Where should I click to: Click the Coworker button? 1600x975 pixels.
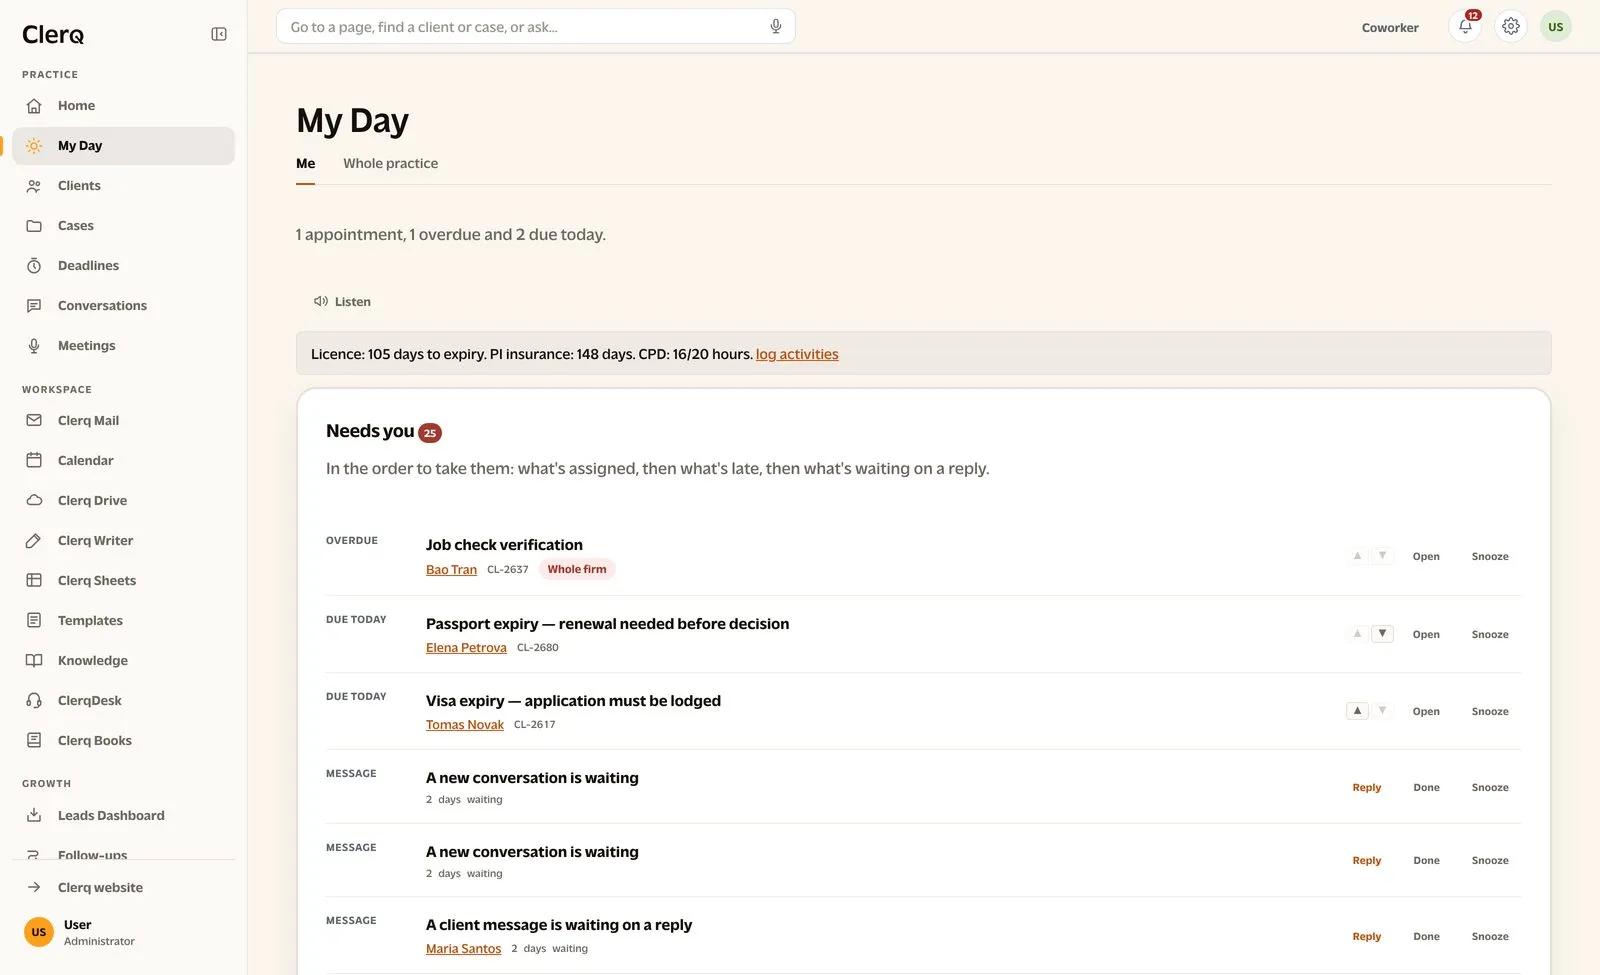(1390, 28)
